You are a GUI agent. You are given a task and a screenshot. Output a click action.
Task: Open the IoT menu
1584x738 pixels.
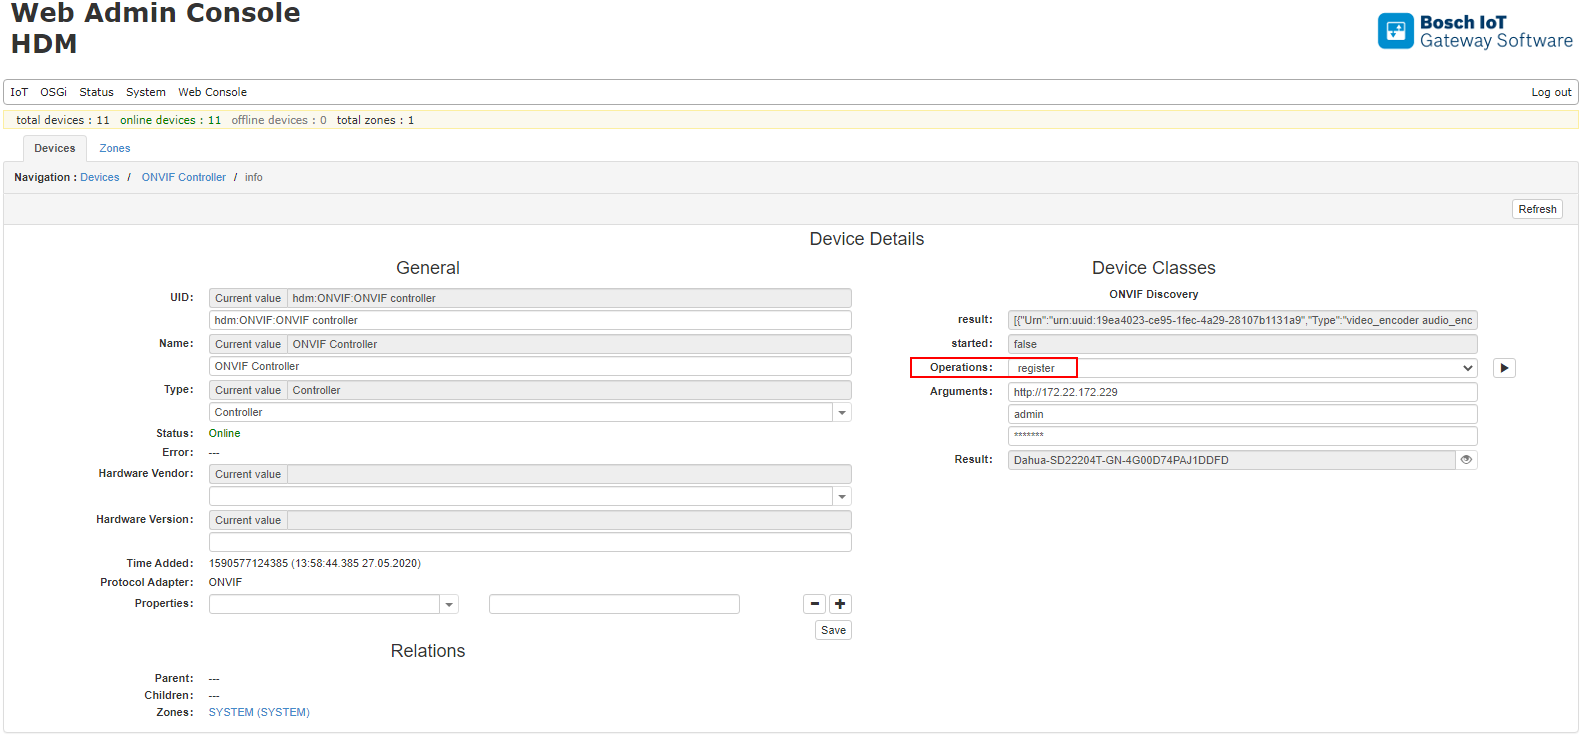click(x=19, y=92)
